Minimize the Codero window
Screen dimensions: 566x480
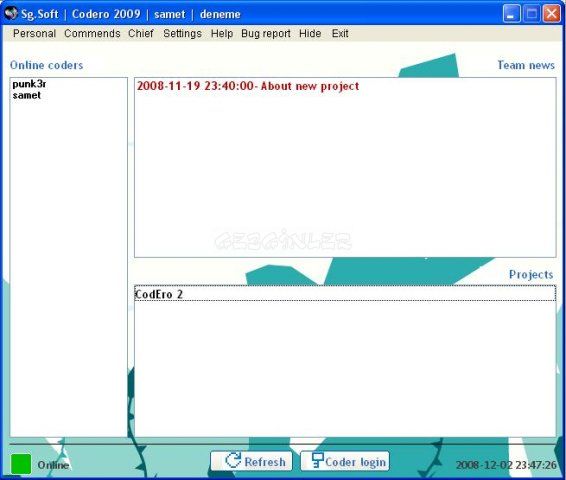coord(511,14)
